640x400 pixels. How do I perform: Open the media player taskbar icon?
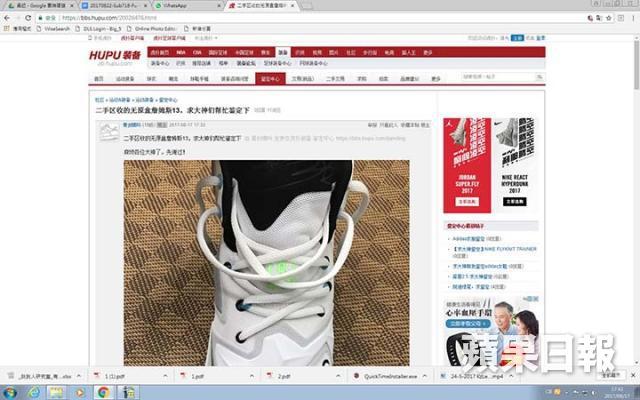(x=80, y=393)
